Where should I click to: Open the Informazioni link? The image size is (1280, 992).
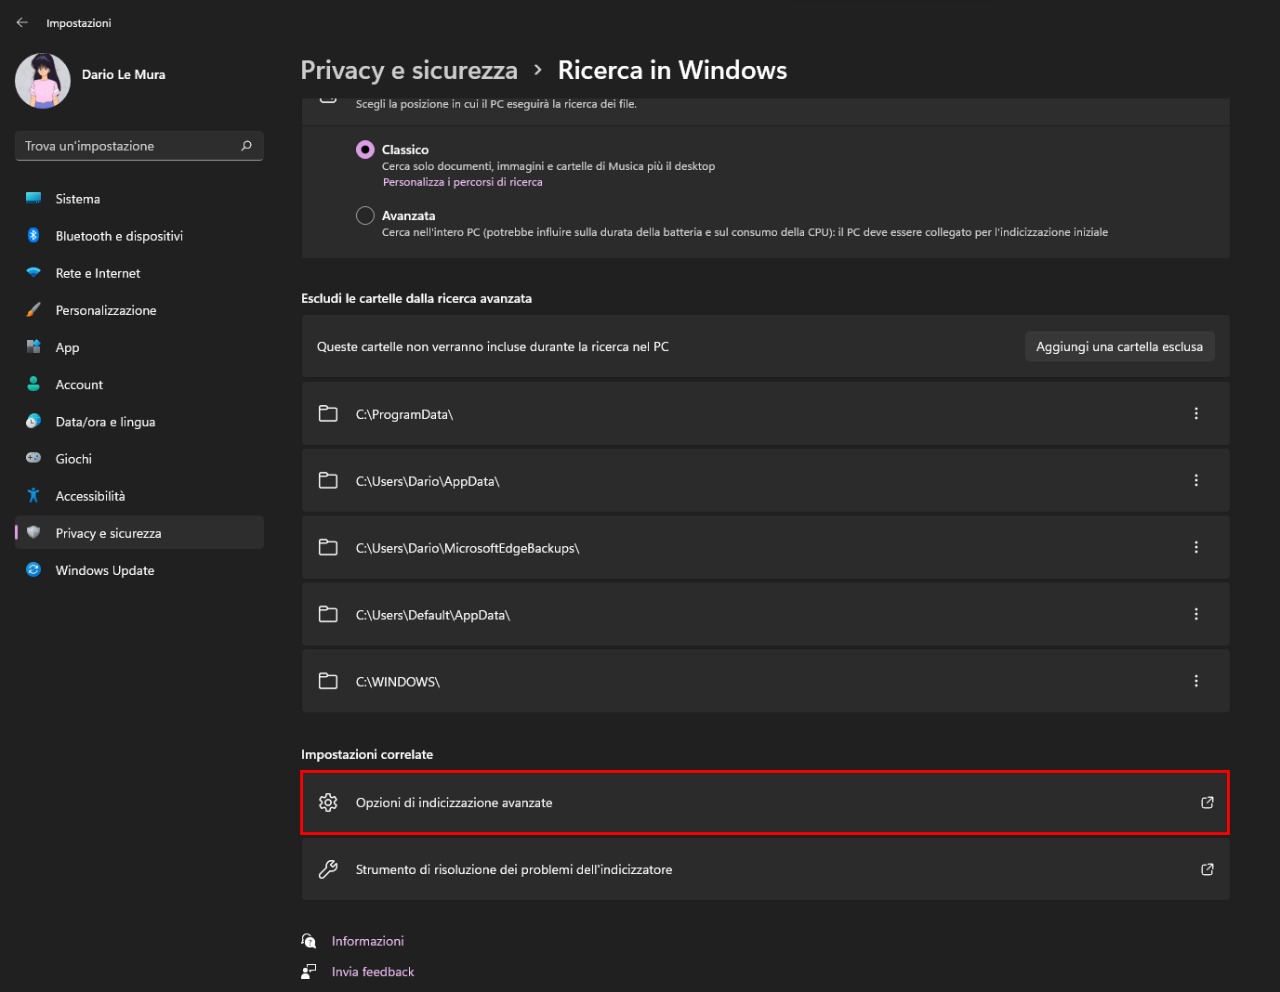368,941
